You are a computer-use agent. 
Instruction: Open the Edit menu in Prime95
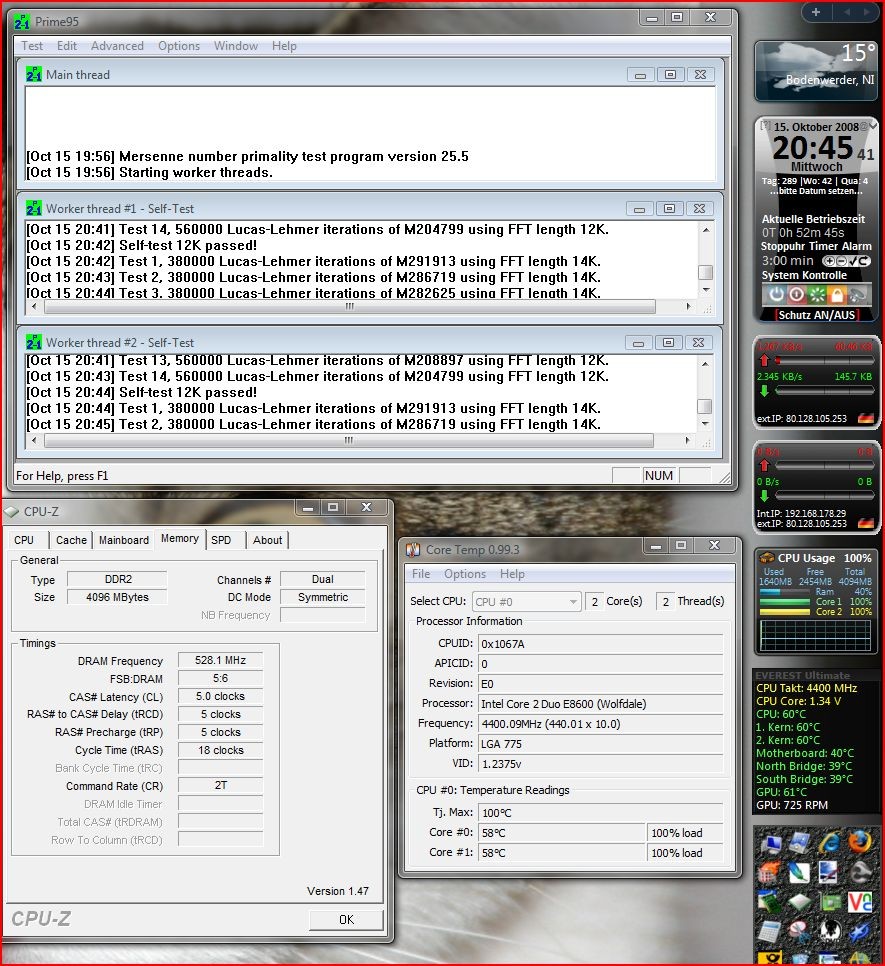(x=67, y=46)
